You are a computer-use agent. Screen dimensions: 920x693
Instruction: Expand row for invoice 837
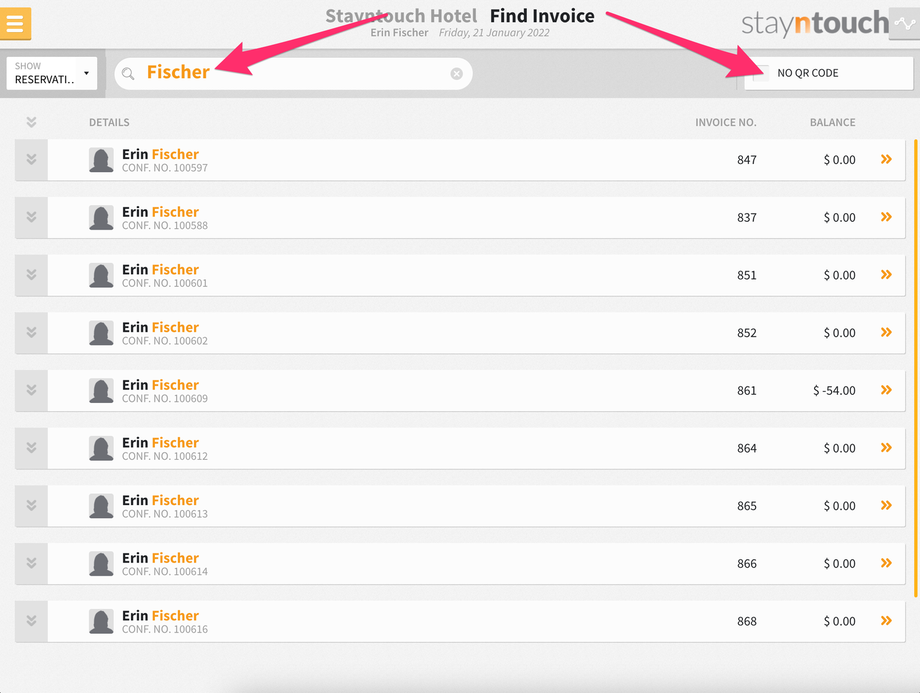[x=31, y=217]
